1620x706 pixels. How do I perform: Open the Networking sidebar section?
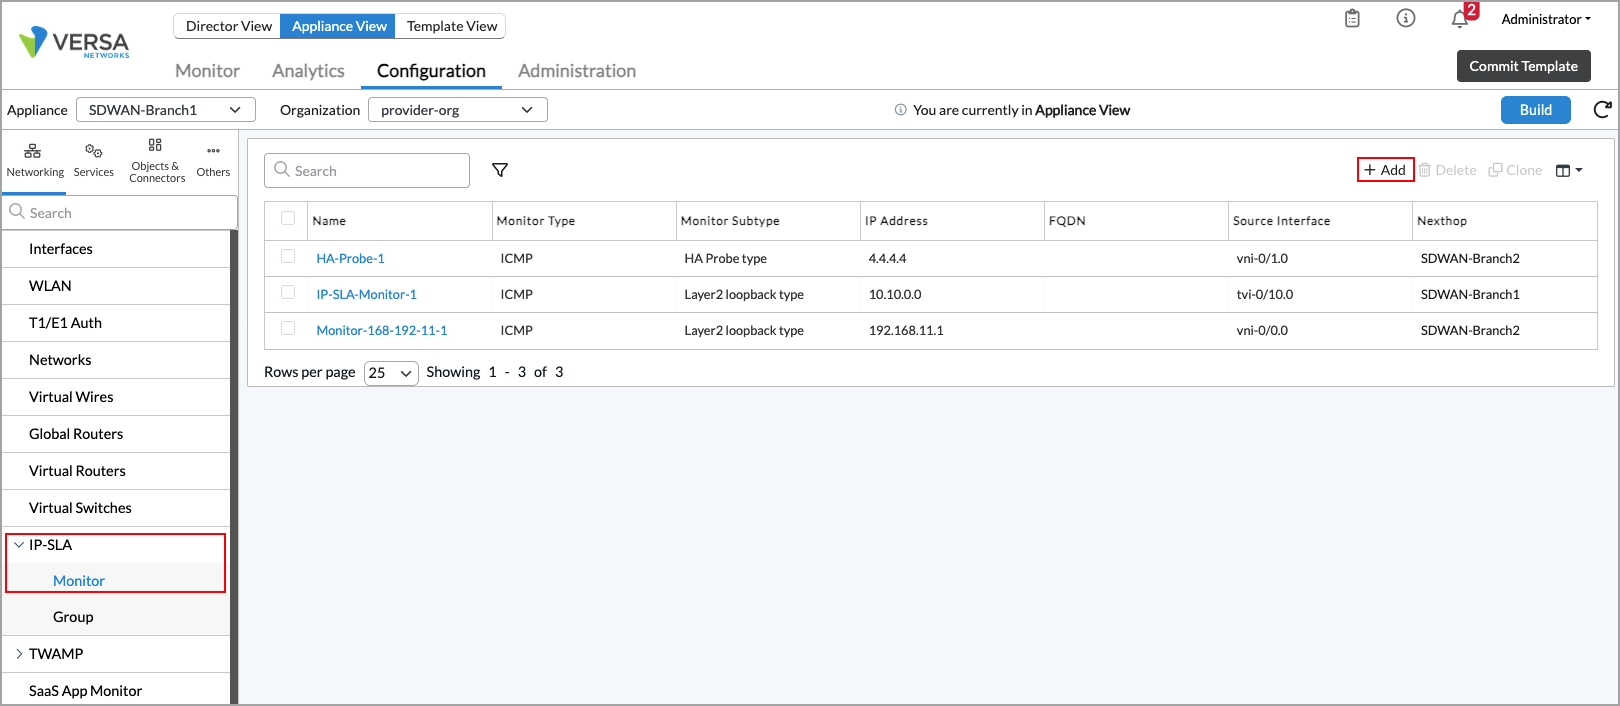tap(35, 160)
